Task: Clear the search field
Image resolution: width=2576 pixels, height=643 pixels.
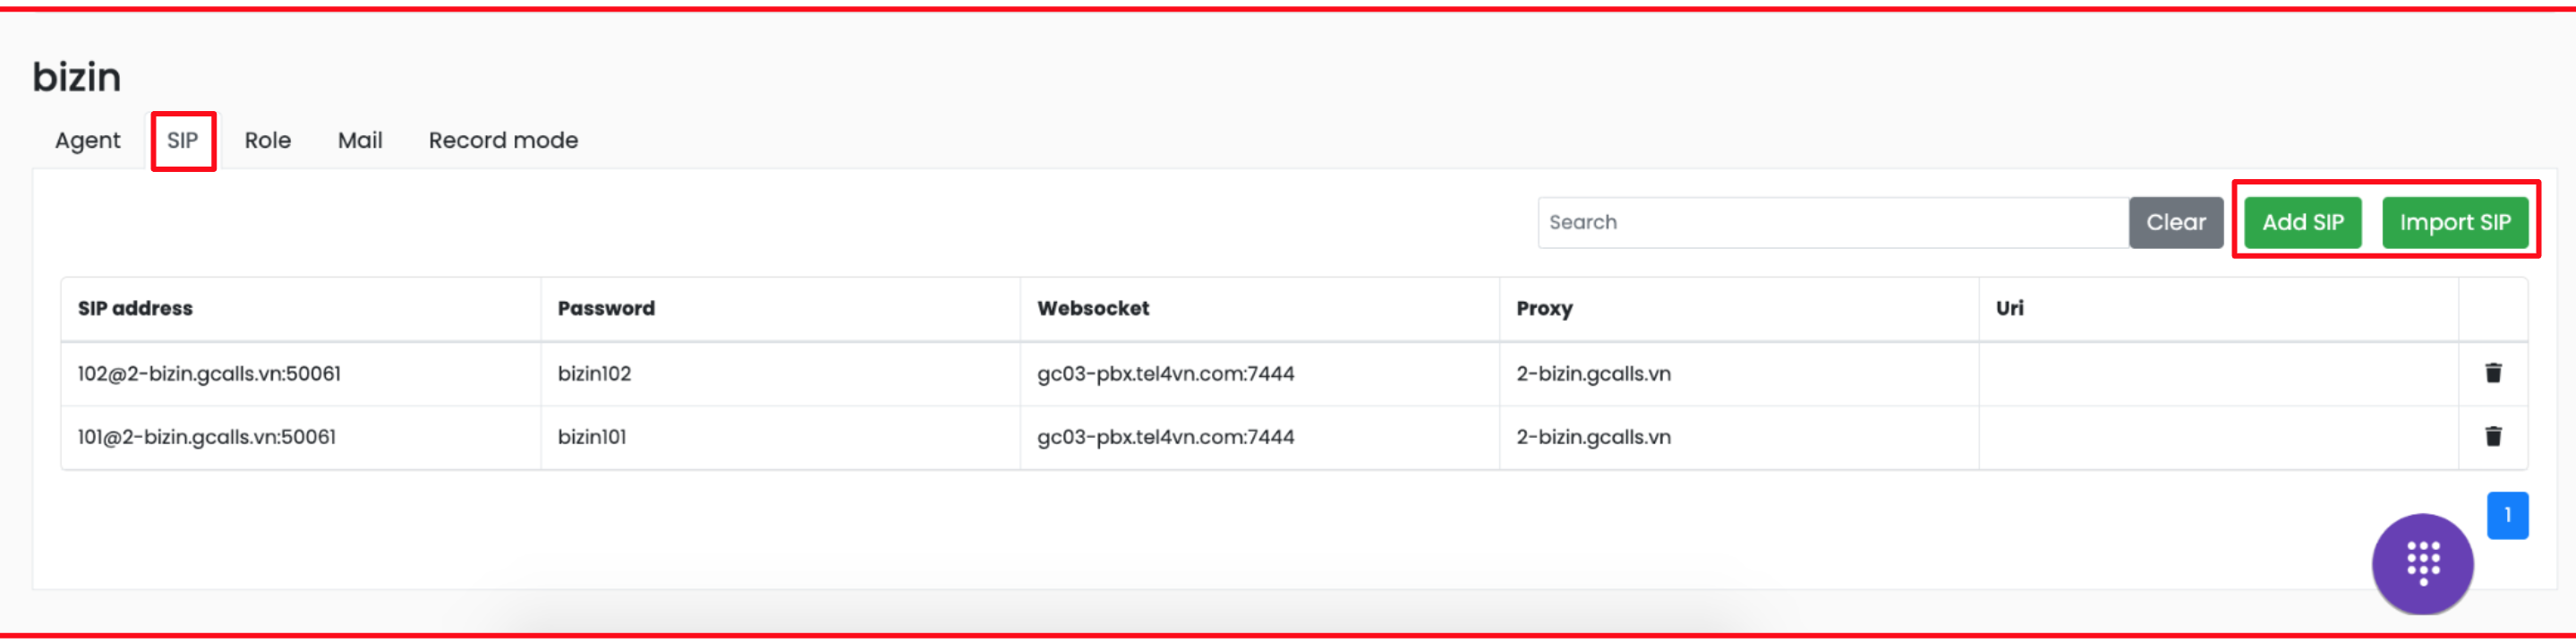Action: [x=2175, y=222]
